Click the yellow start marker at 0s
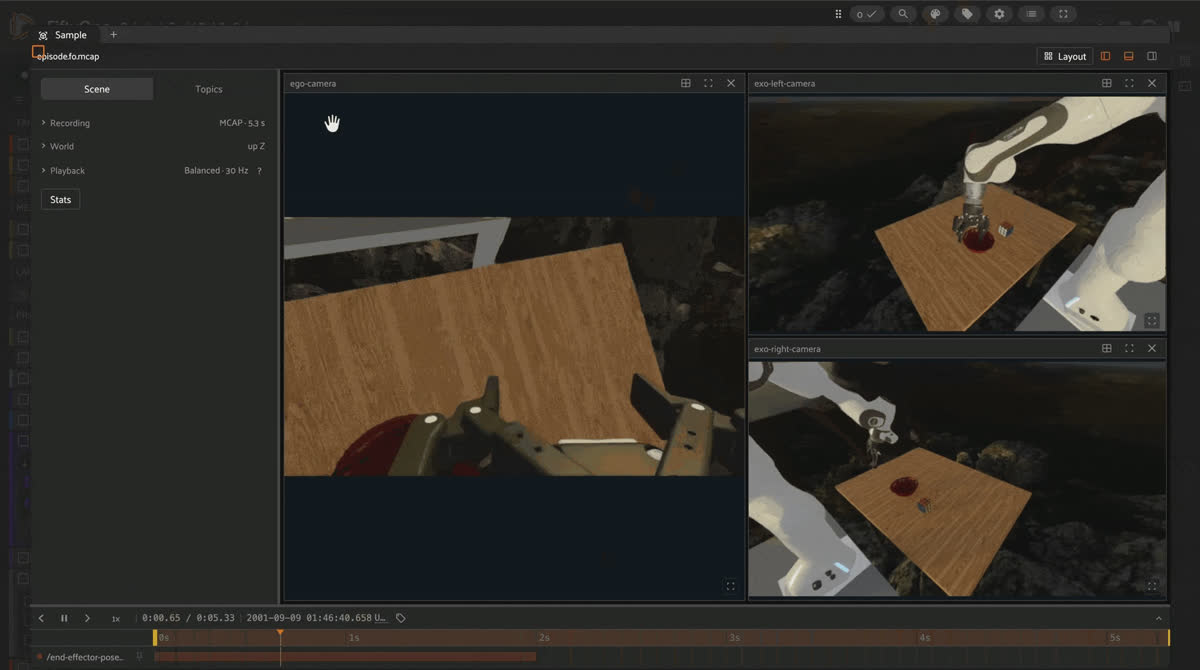Viewport: 1200px width, 670px height. pos(155,637)
